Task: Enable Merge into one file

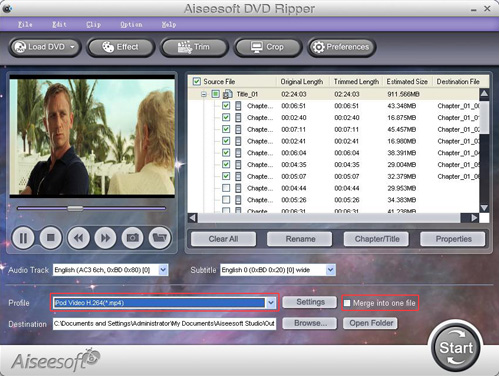Action: [x=347, y=303]
